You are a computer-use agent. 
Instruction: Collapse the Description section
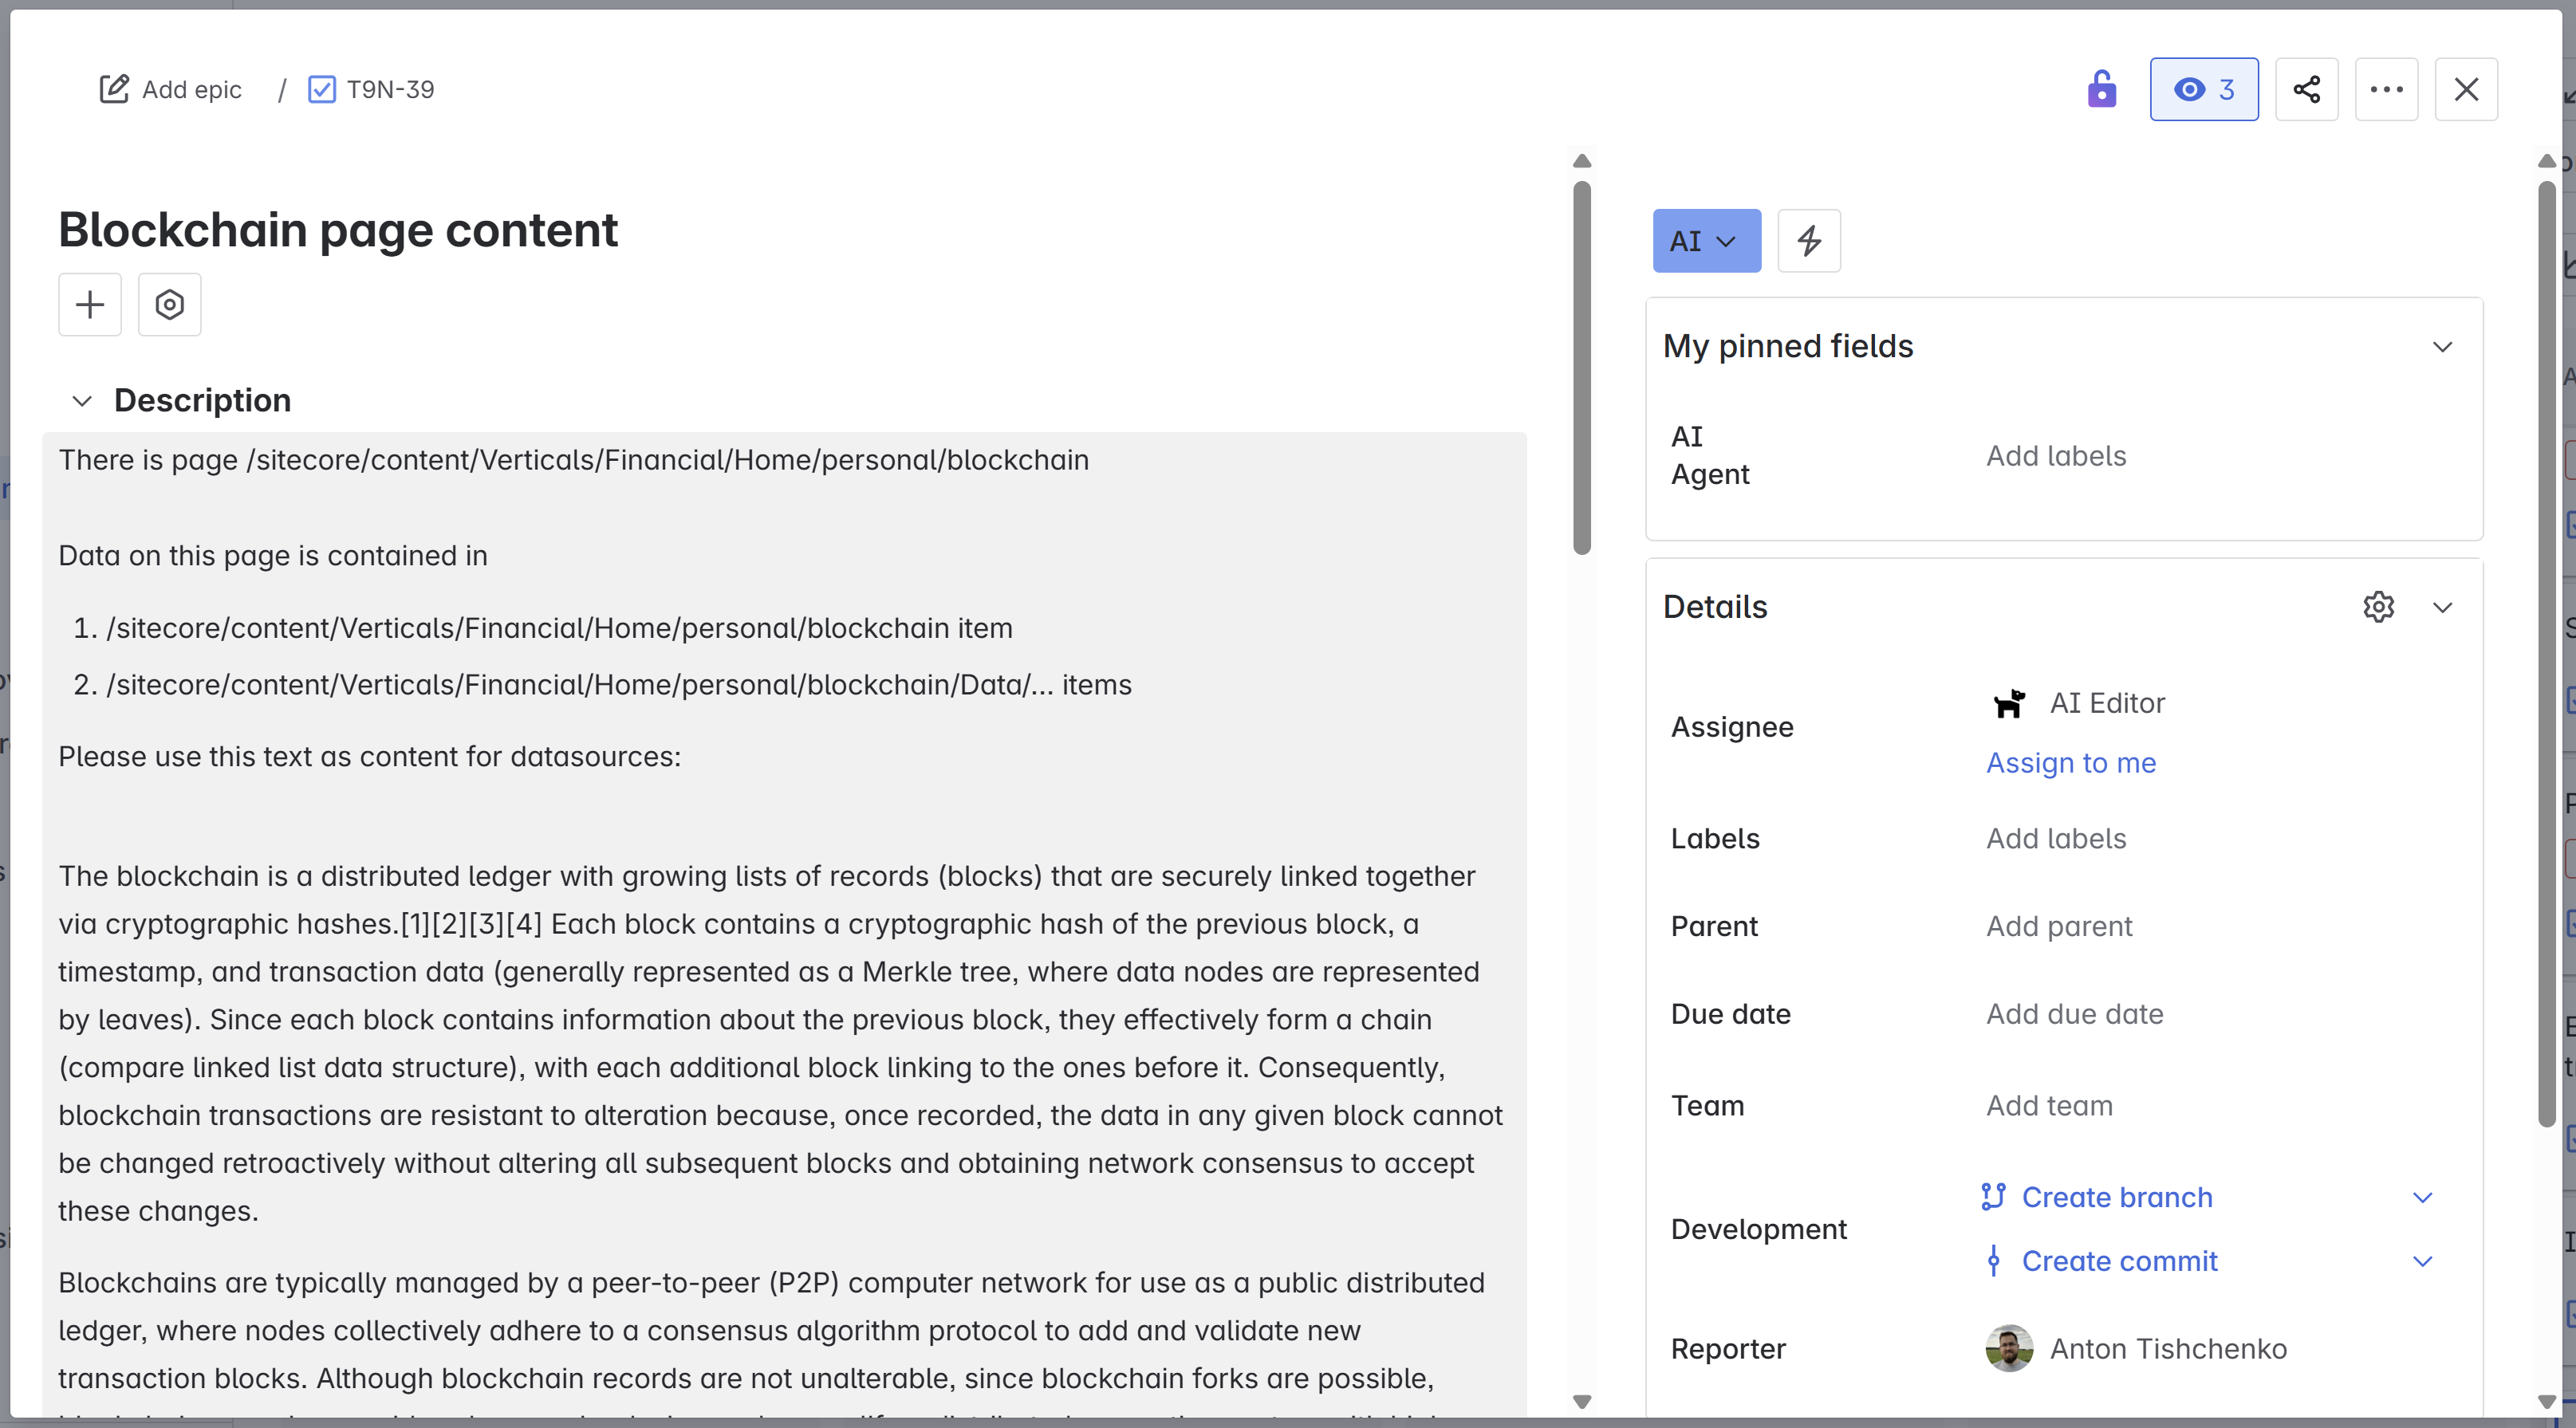82,400
